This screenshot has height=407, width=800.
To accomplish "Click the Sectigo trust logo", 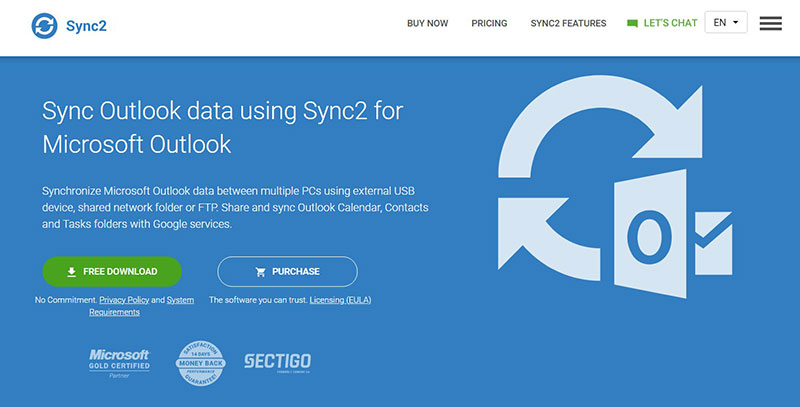I will 278,362.
